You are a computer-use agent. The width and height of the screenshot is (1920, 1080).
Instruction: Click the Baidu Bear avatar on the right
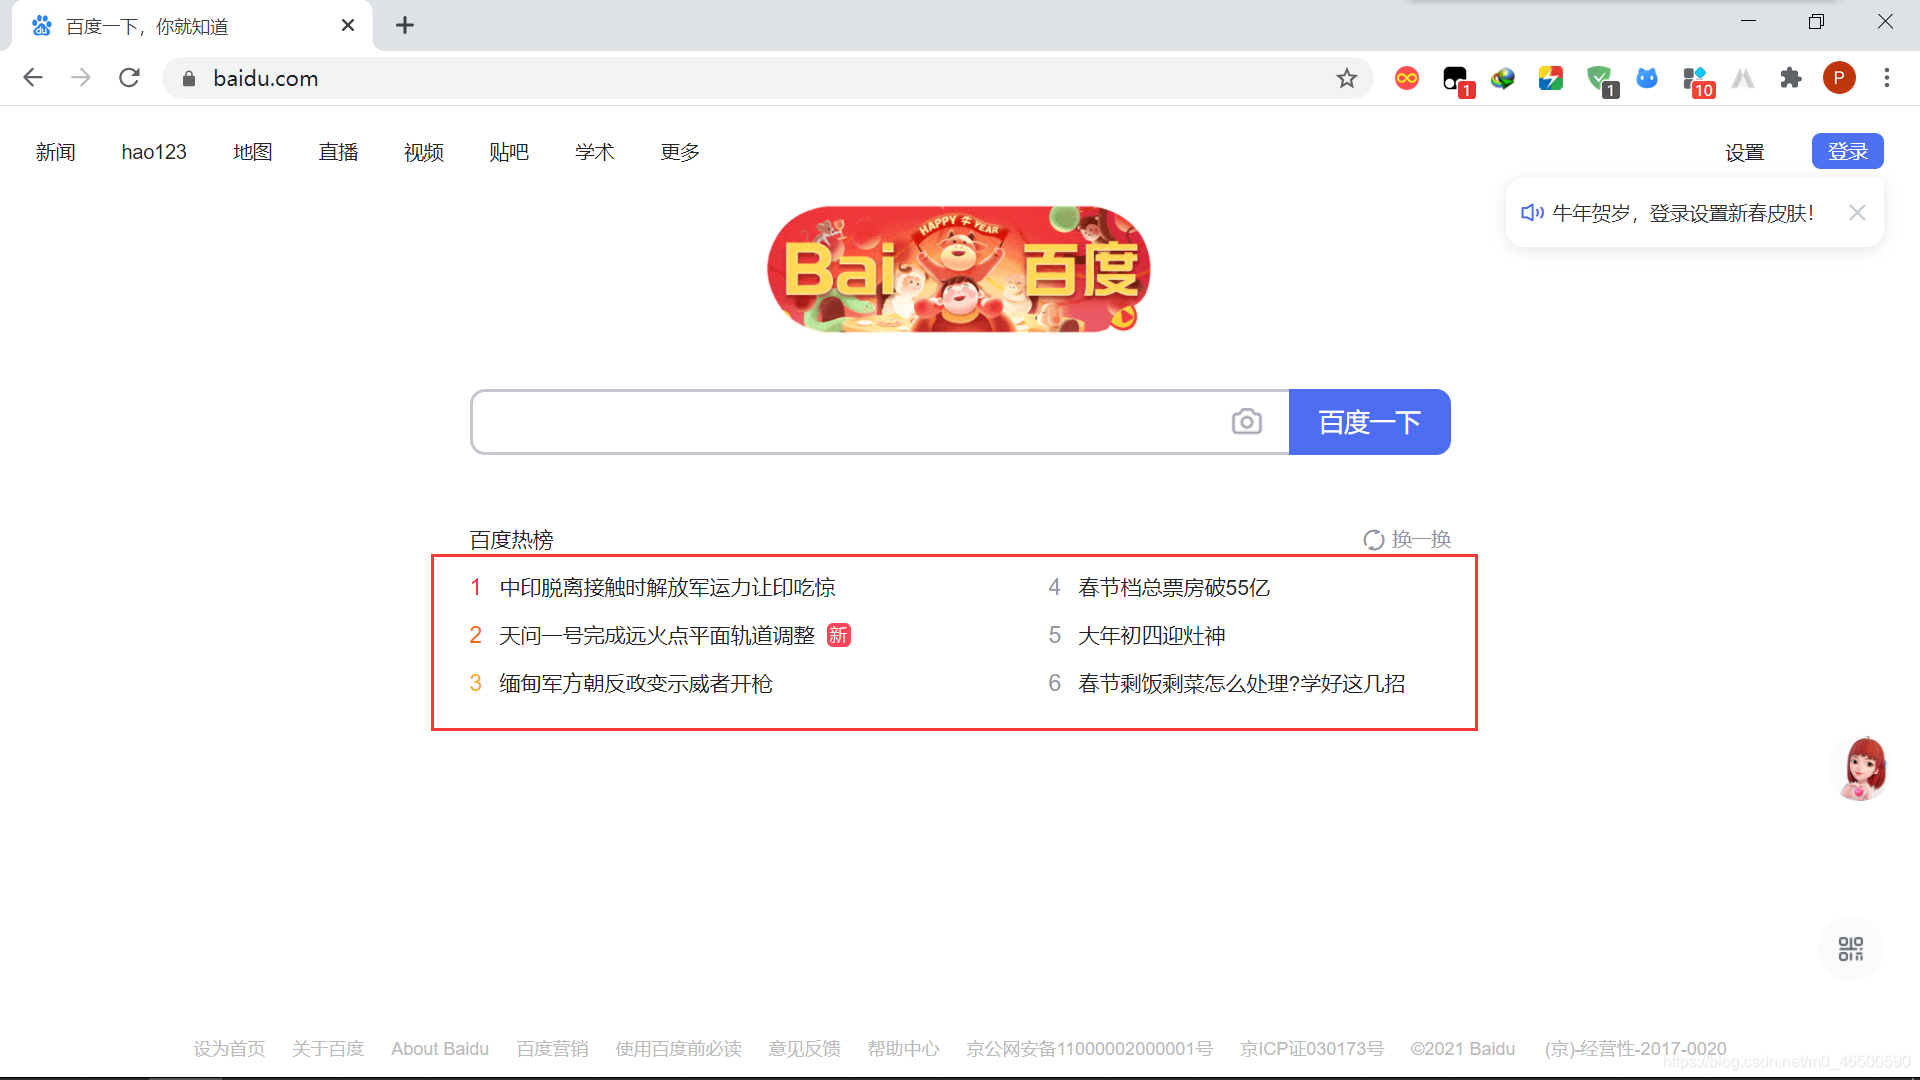(x=1859, y=768)
